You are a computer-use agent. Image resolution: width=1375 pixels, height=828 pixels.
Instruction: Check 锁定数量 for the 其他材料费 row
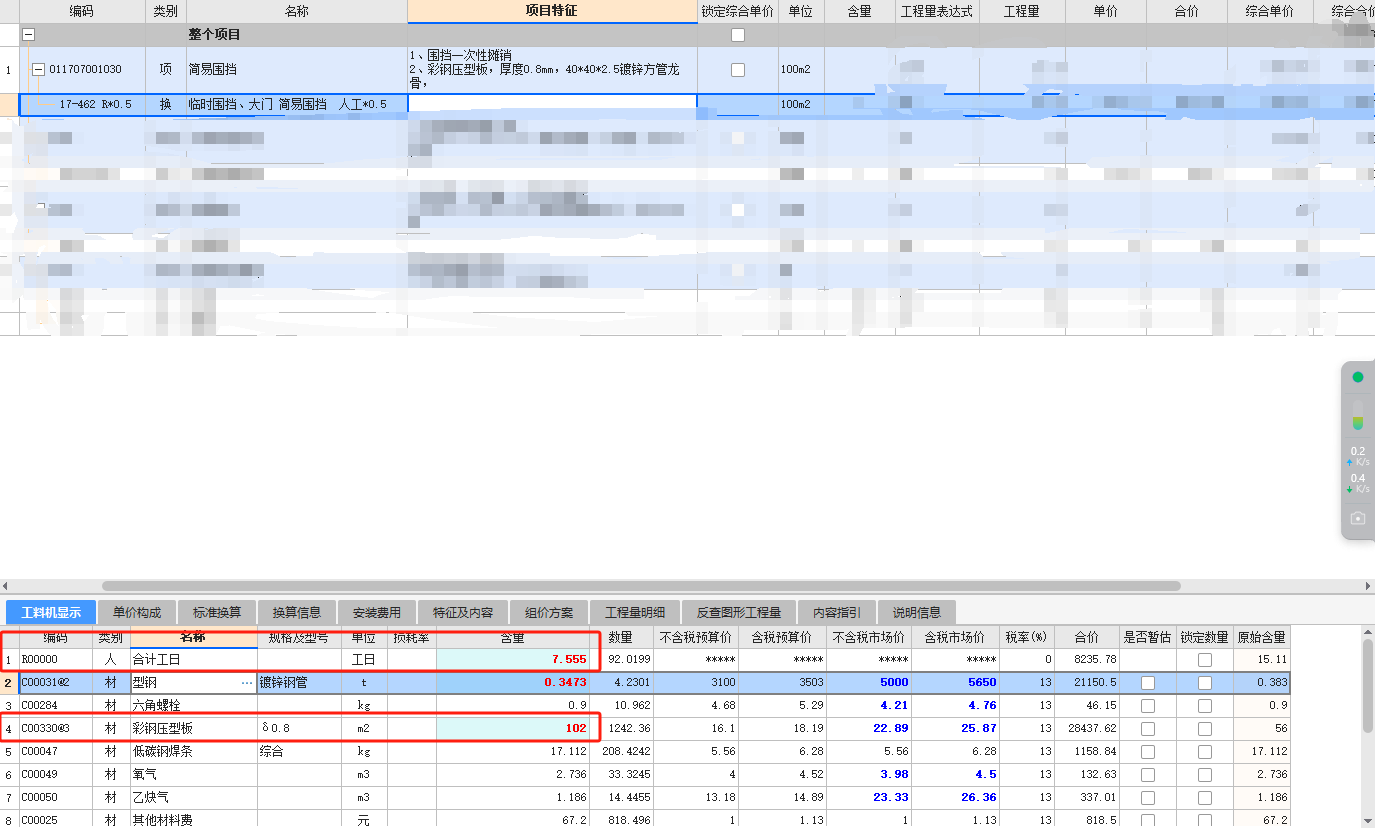pos(1204,820)
